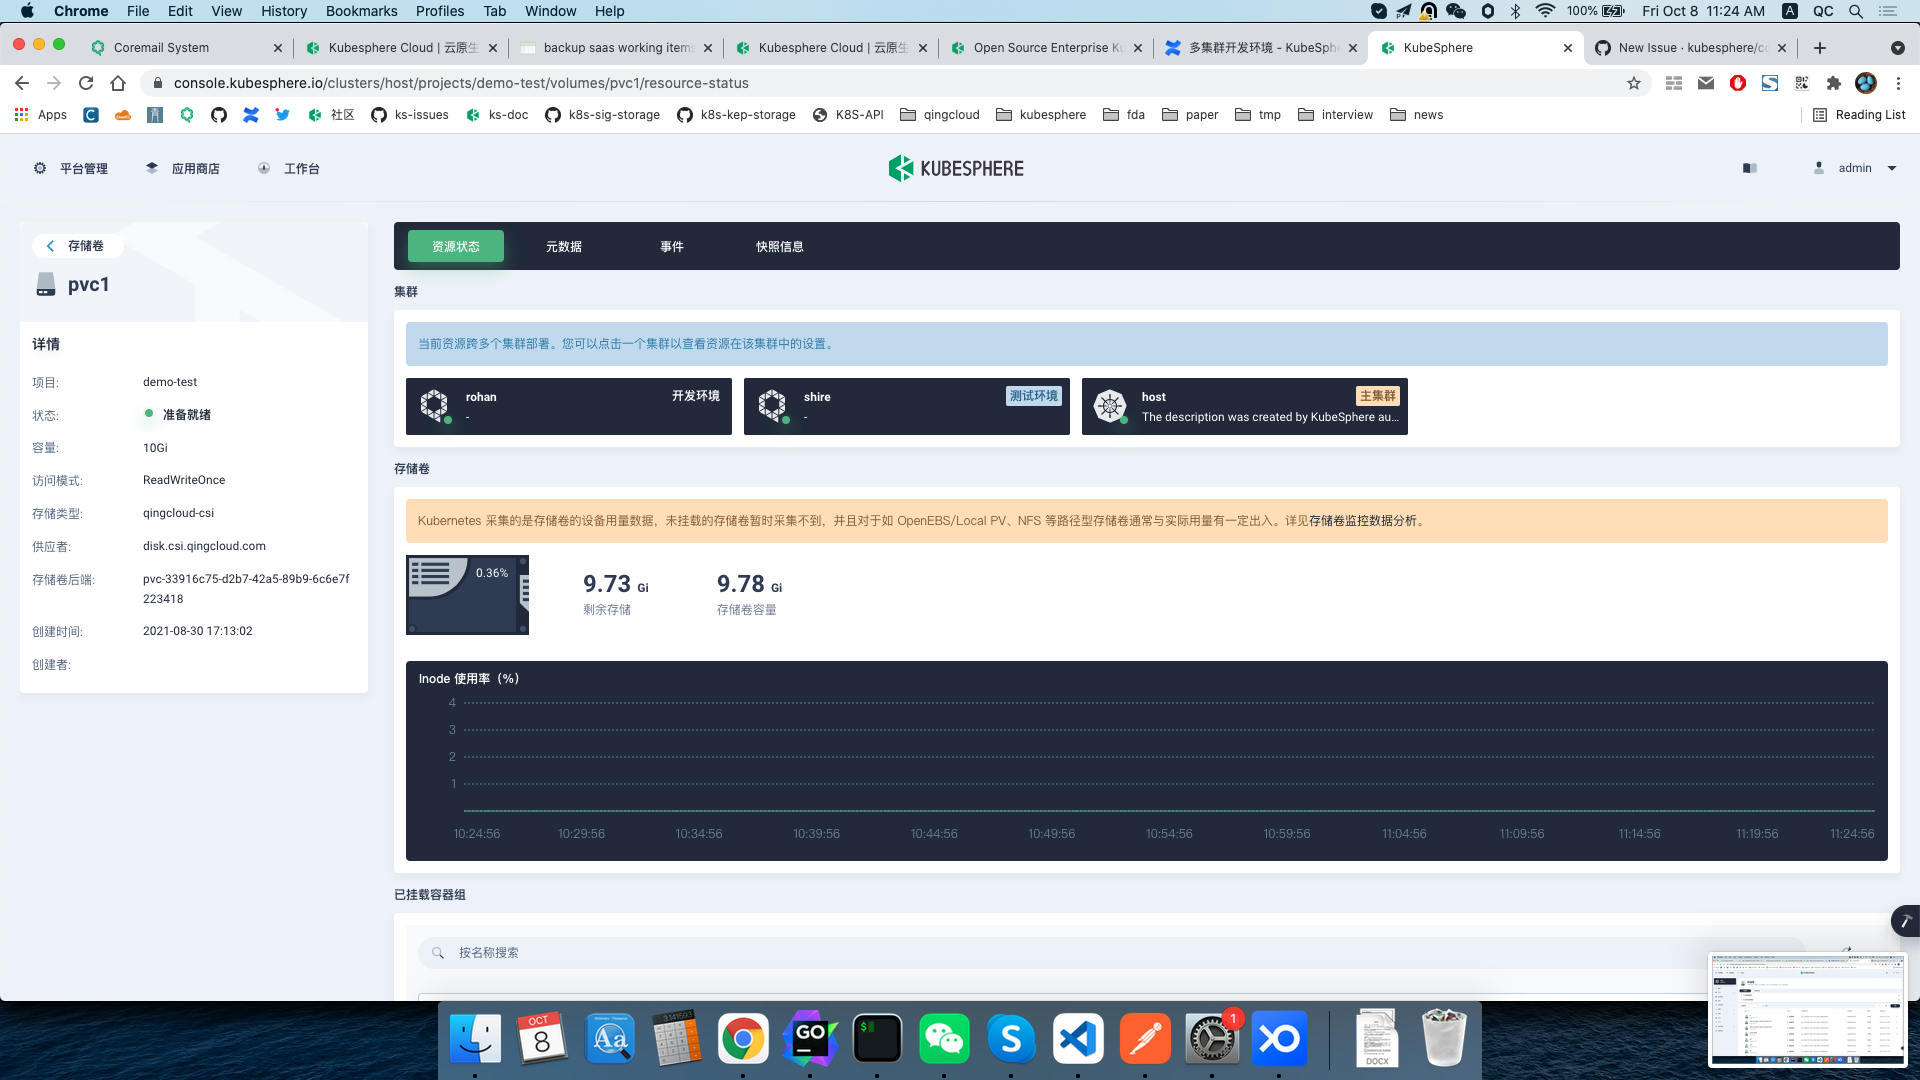This screenshot has width=1920, height=1080.
Task: Click the KubeSphere logo in the header
Action: point(955,168)
